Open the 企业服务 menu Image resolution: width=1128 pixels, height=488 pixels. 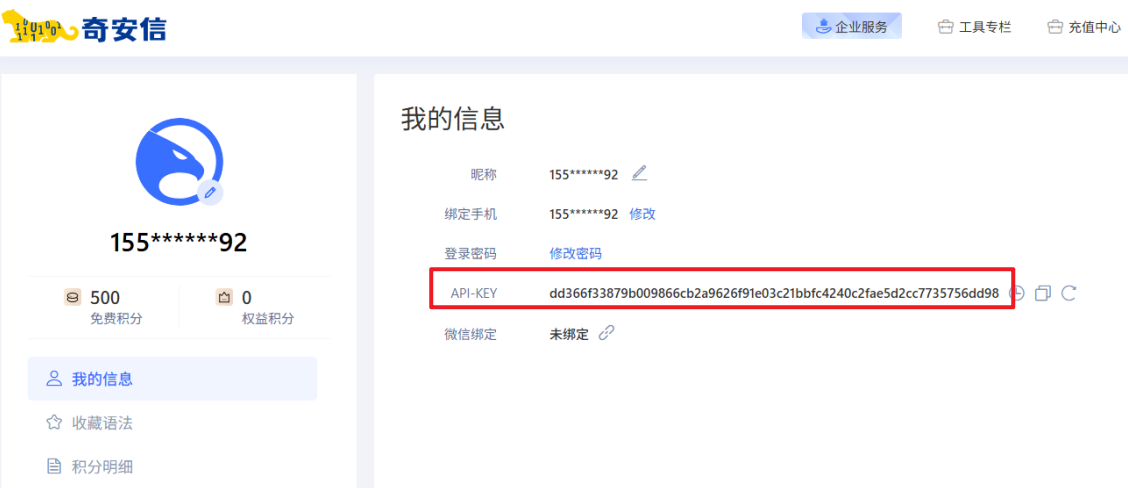[852, 27]
